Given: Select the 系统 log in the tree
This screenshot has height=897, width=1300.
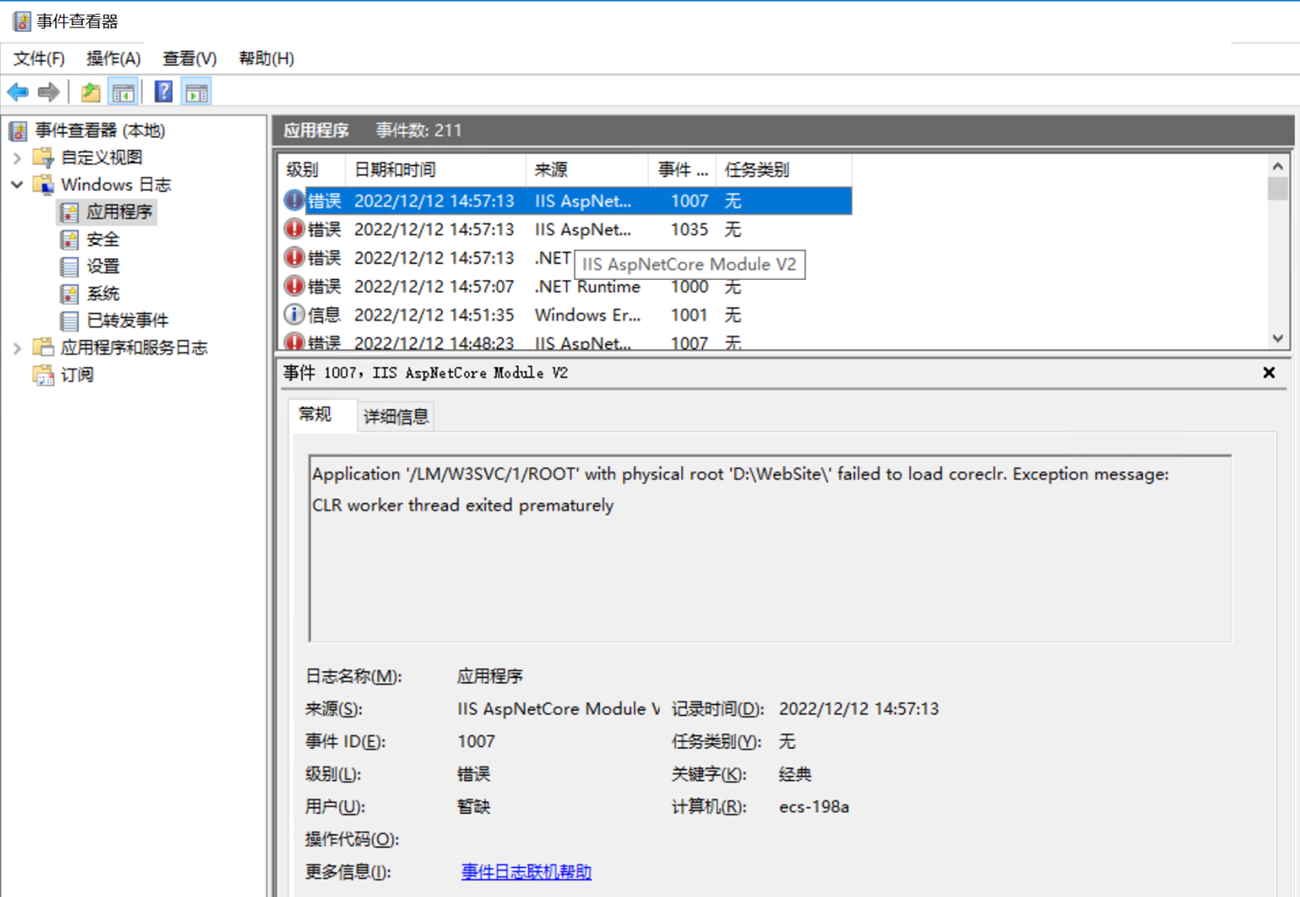Looking at the screenshot, I should point(102,293).
